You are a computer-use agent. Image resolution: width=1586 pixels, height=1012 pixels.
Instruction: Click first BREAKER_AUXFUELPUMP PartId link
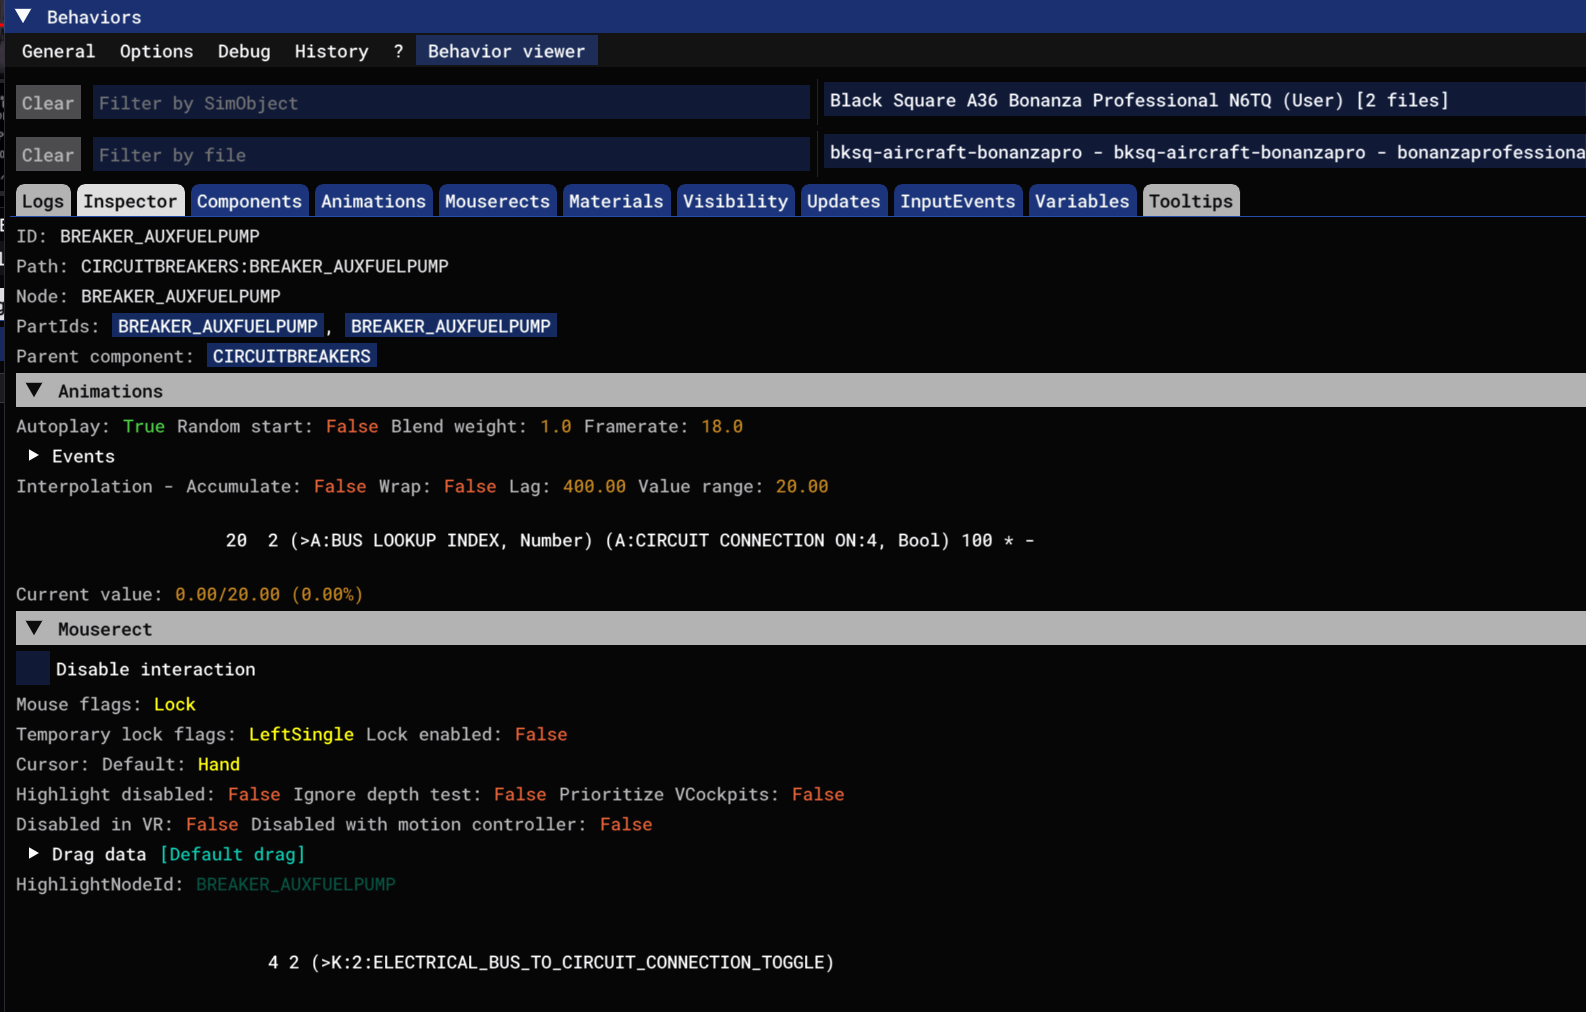(x=217, y=326)
